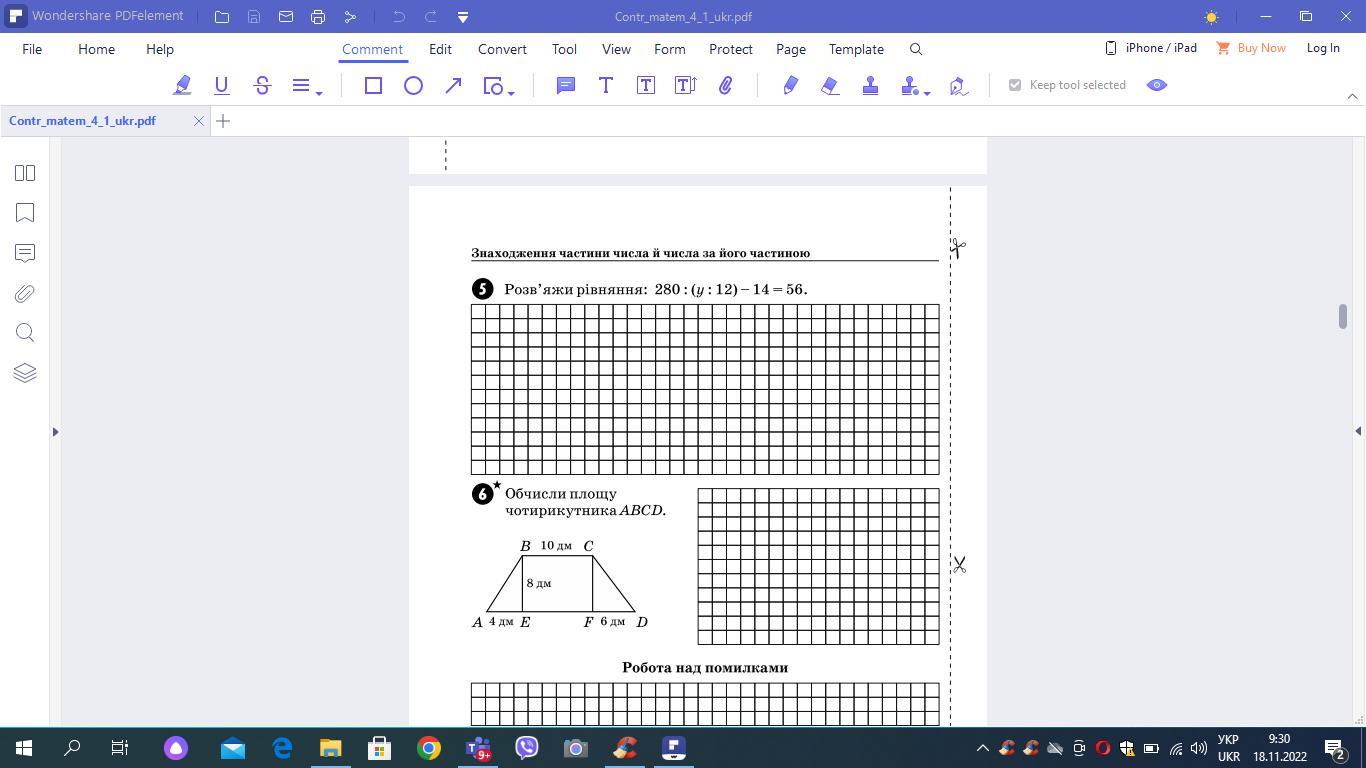Toggle the Keep tool selected checkbox
The width and height of the screenshot is (1366, 768).
(x=1015, y=85)
